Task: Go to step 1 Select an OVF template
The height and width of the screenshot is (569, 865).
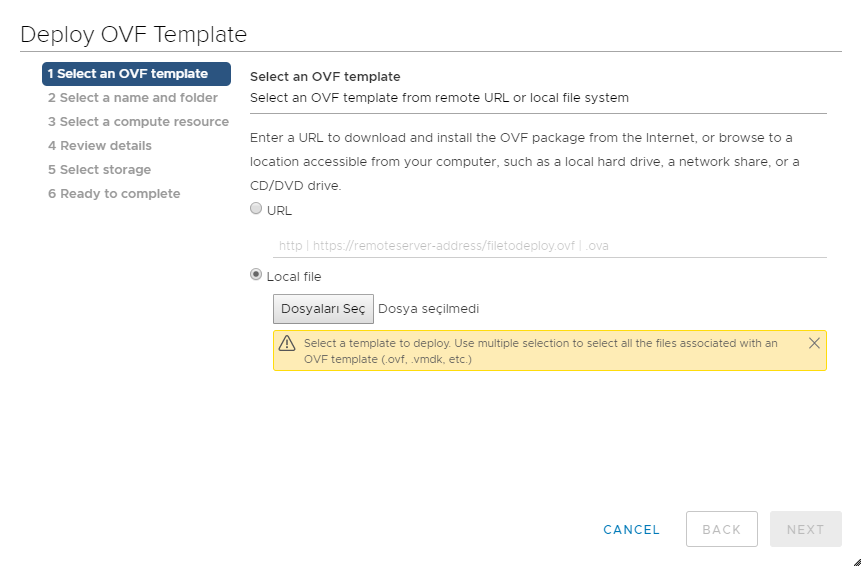Action: 136,74
